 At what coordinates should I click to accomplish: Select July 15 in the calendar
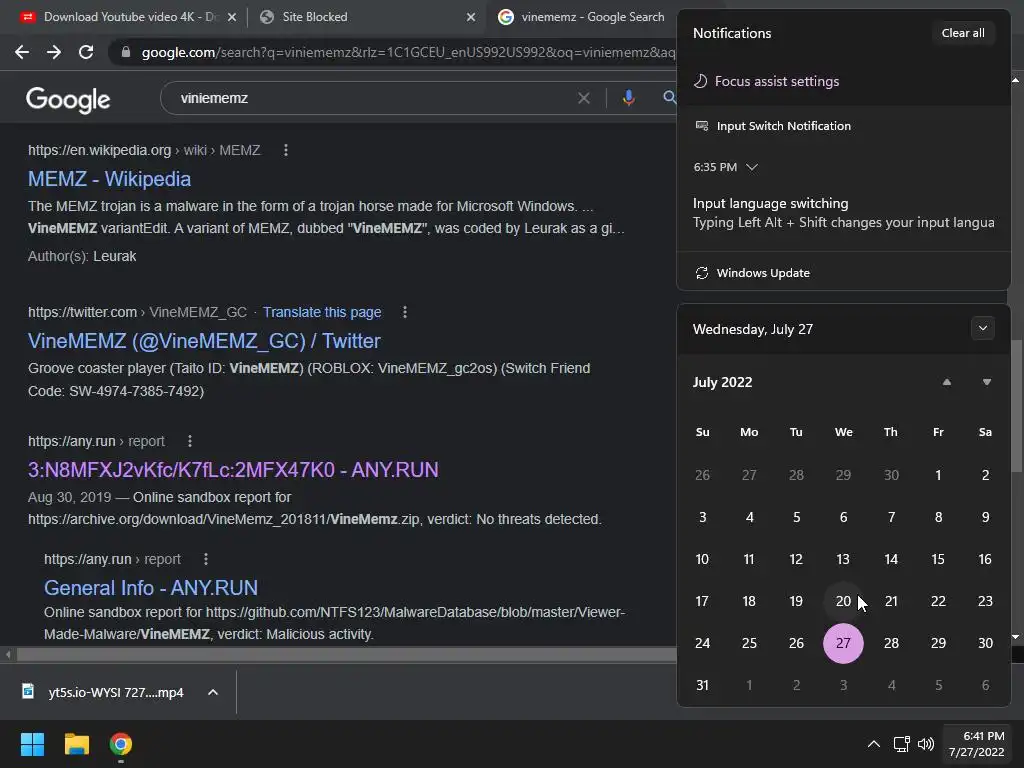pos(938,559)
